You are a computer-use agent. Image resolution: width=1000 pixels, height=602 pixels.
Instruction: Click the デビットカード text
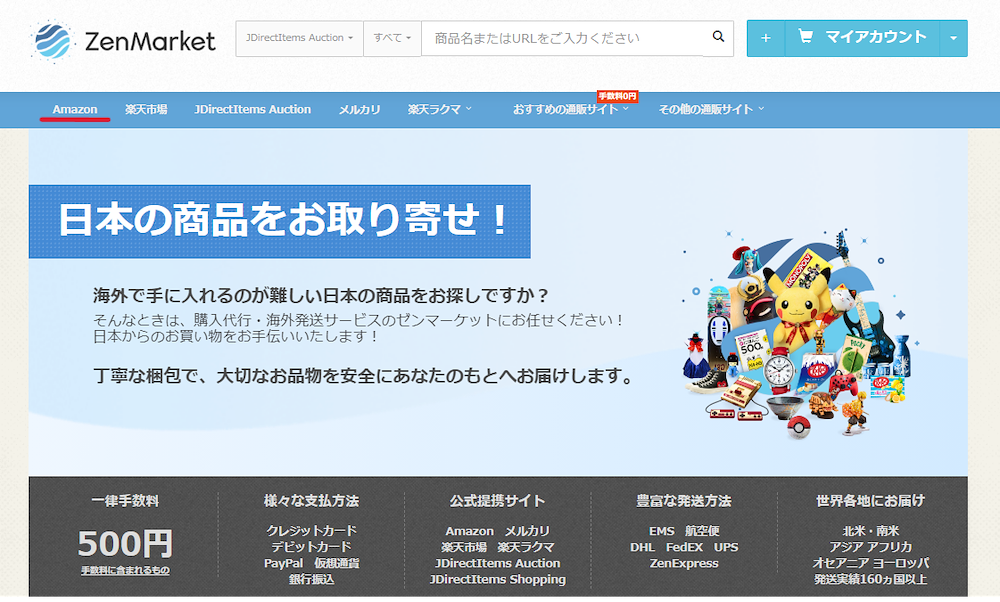(x=311, y=547)
